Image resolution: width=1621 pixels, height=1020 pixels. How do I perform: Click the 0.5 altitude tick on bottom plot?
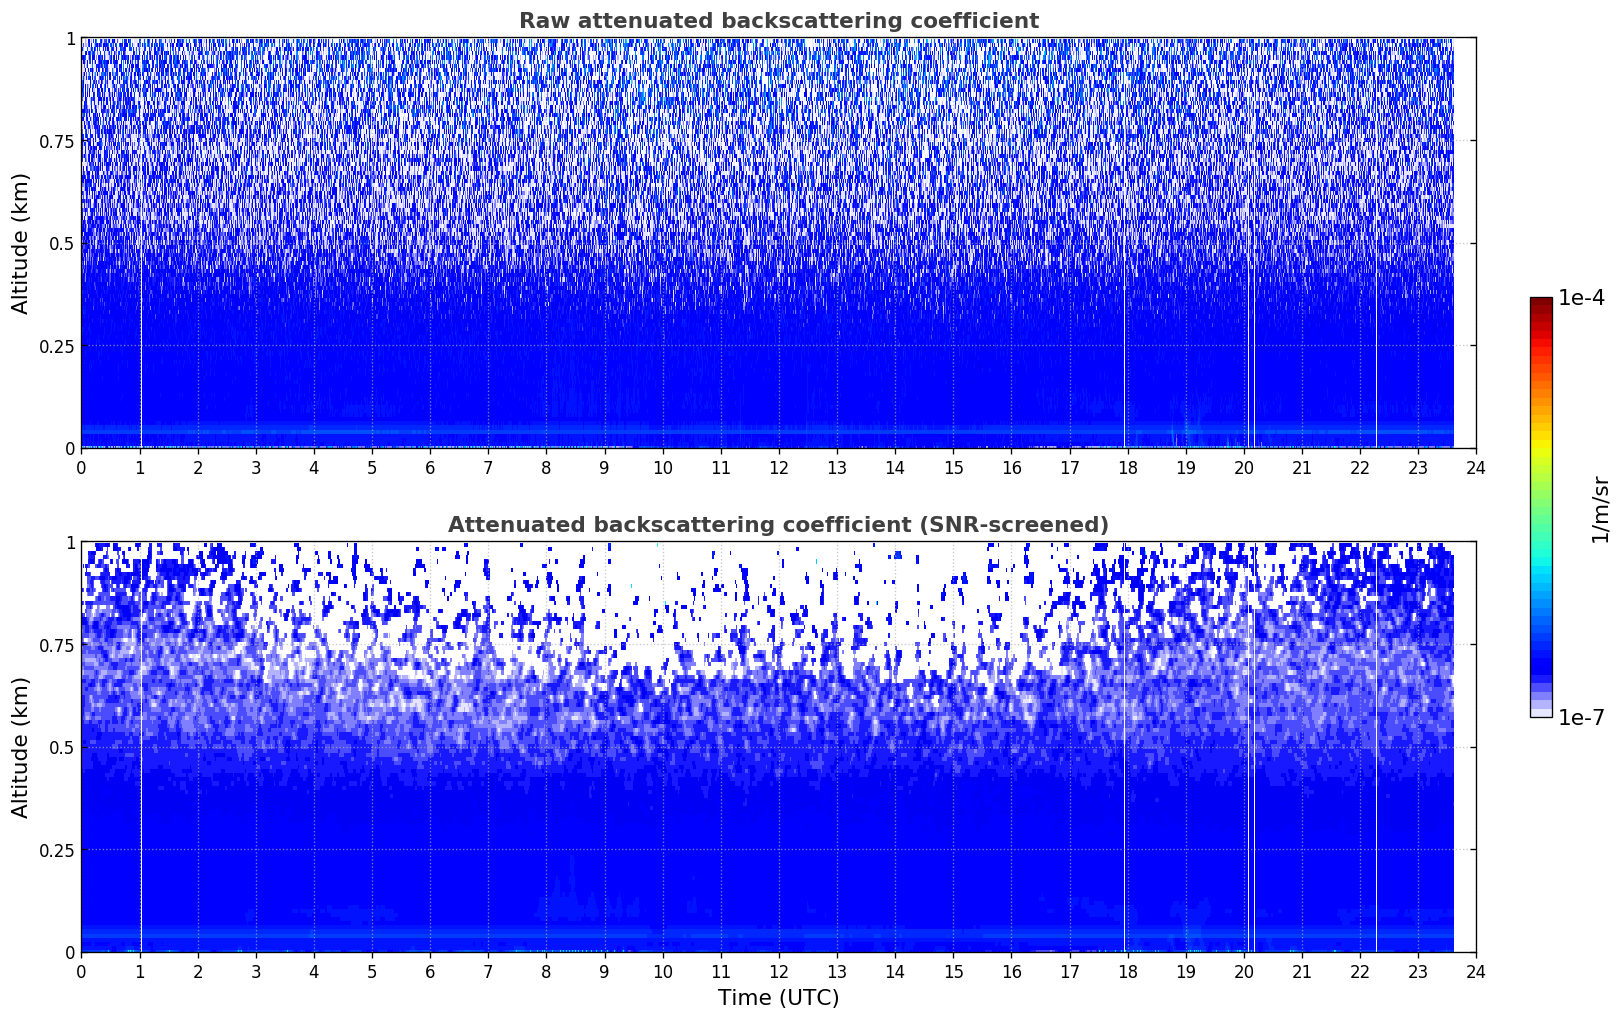coord(63,747)
